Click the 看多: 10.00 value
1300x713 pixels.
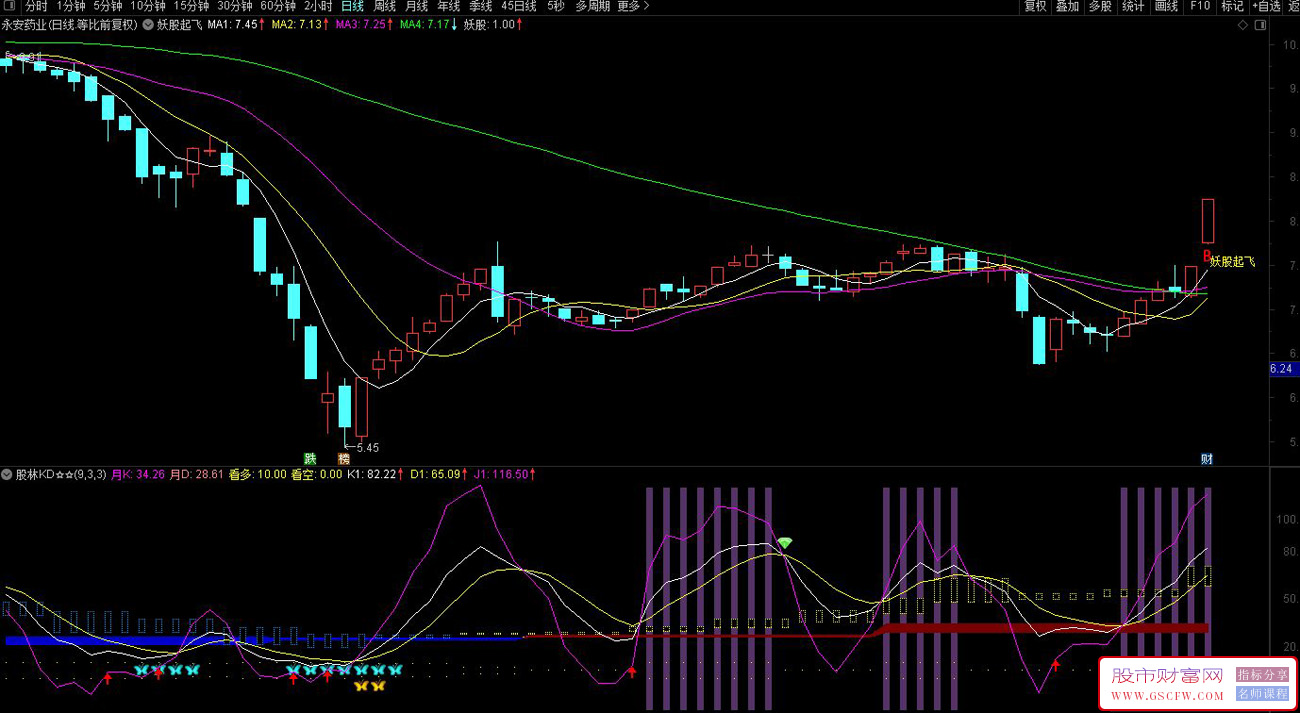(x=257, y=474)
